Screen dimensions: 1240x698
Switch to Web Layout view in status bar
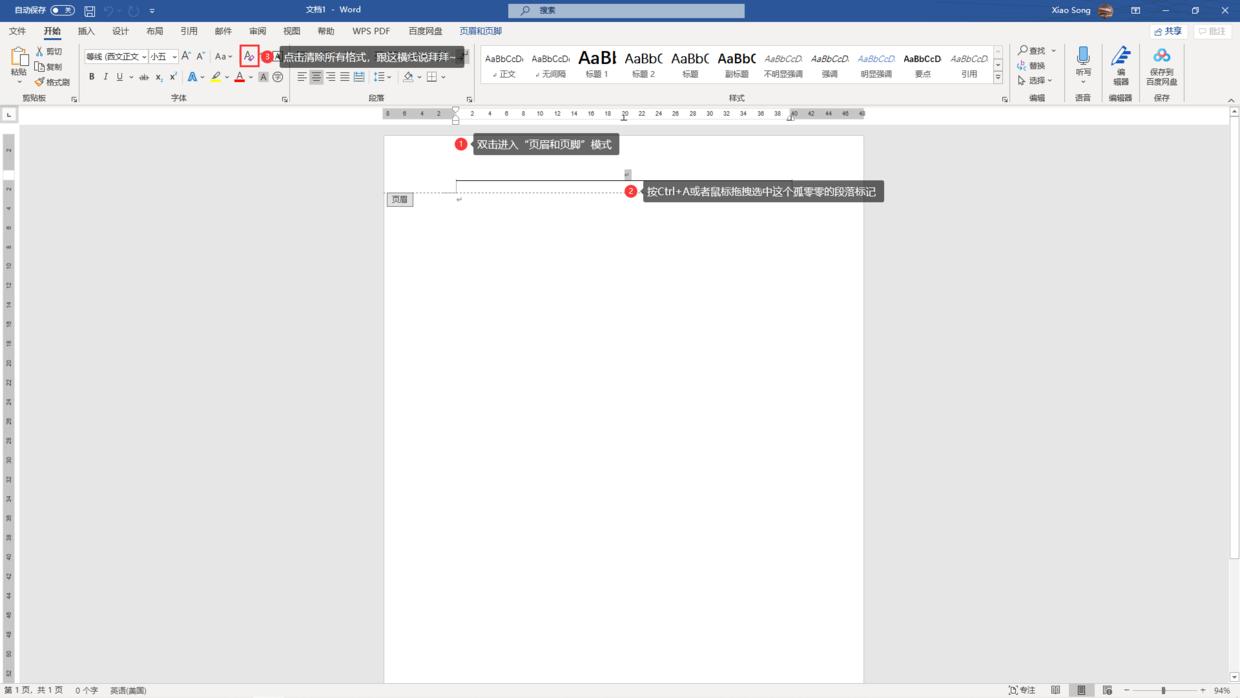tap(1107, 690)
